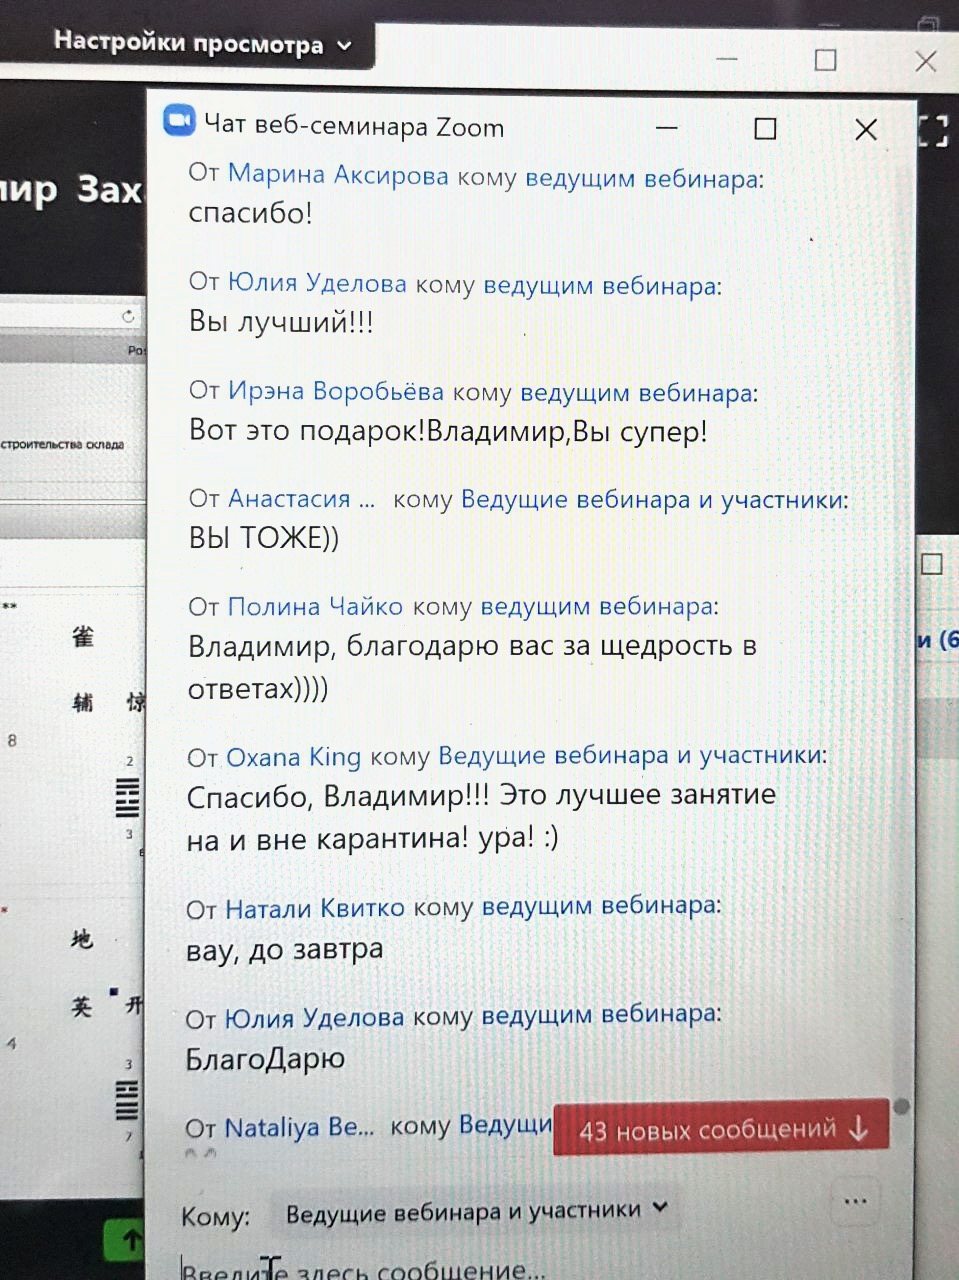
Task: Open the three-dots more options in chat
Action: point(855,1201)
